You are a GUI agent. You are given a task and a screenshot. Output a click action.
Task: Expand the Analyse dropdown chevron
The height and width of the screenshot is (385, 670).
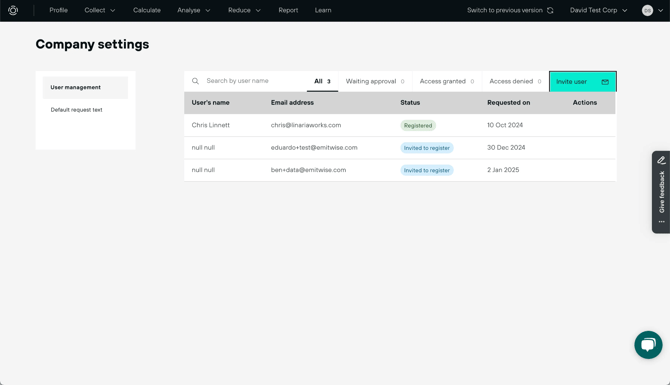tap(208, 10)
